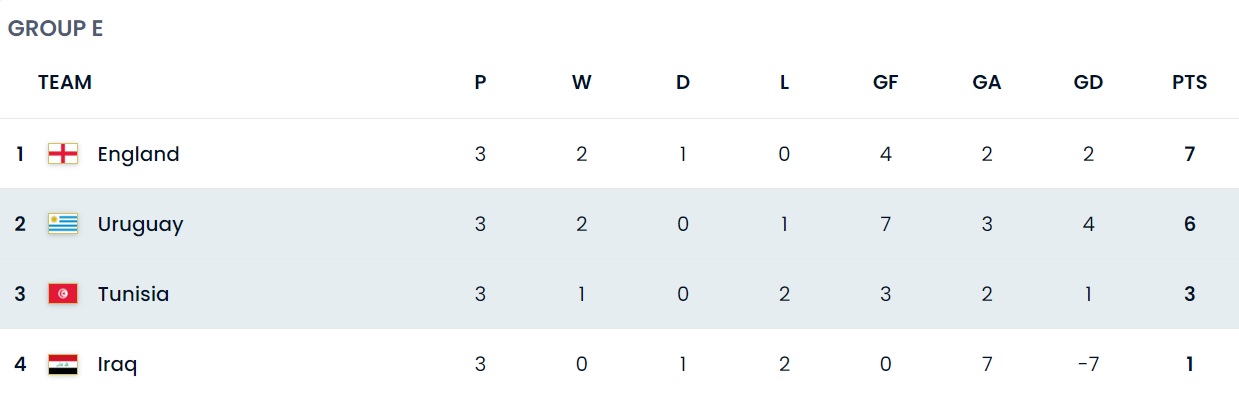This screenshot has height=398, width=1239.
Task: Click the D column header
Action: pos(683,83)
